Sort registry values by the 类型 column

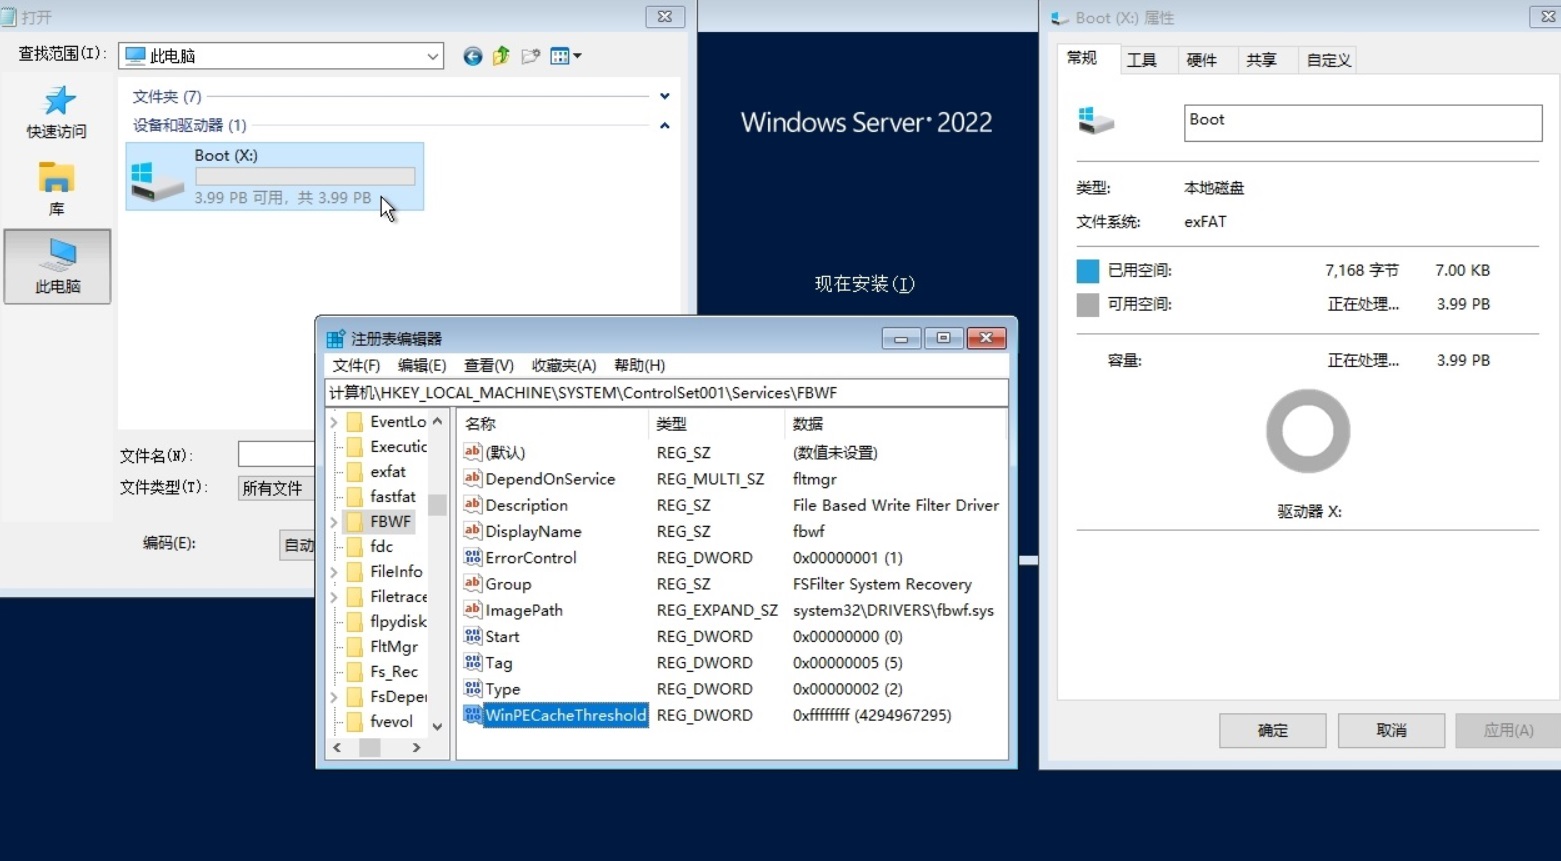click(x=716, y=424)
